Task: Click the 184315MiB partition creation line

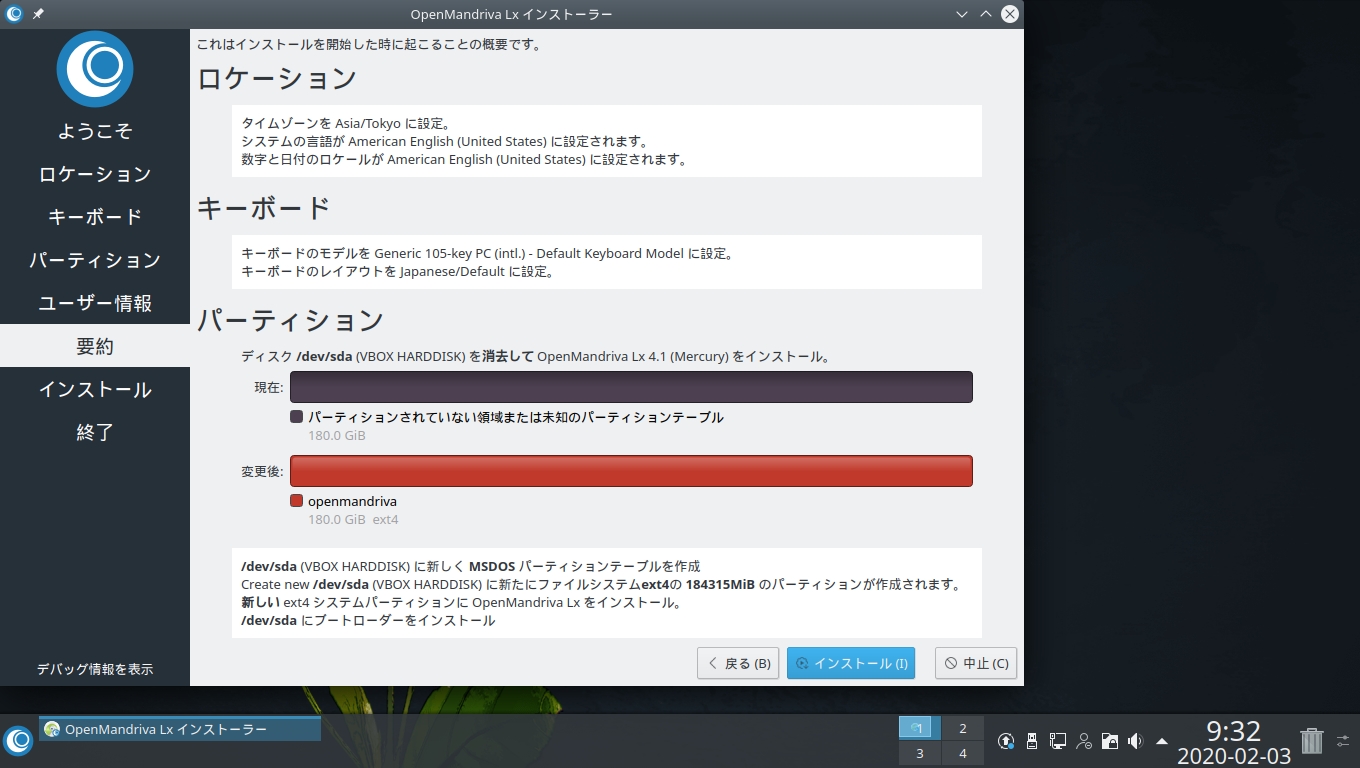Action: point(601,584)
